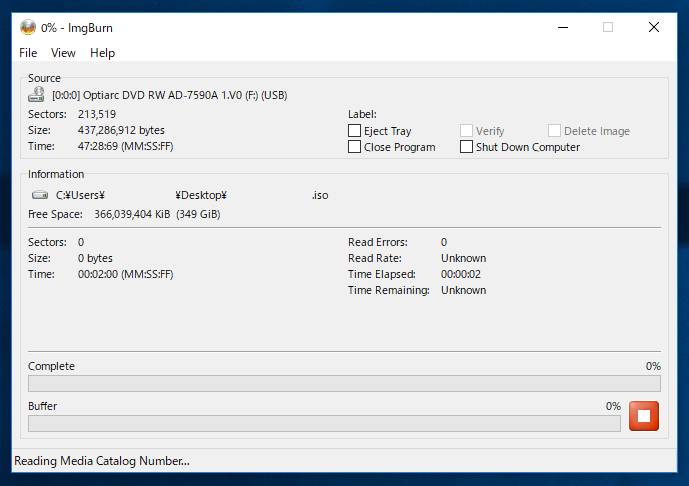This screenshot has width=689, height=486.
Task: Toggle the Verify checkbox
Action: 467,131
